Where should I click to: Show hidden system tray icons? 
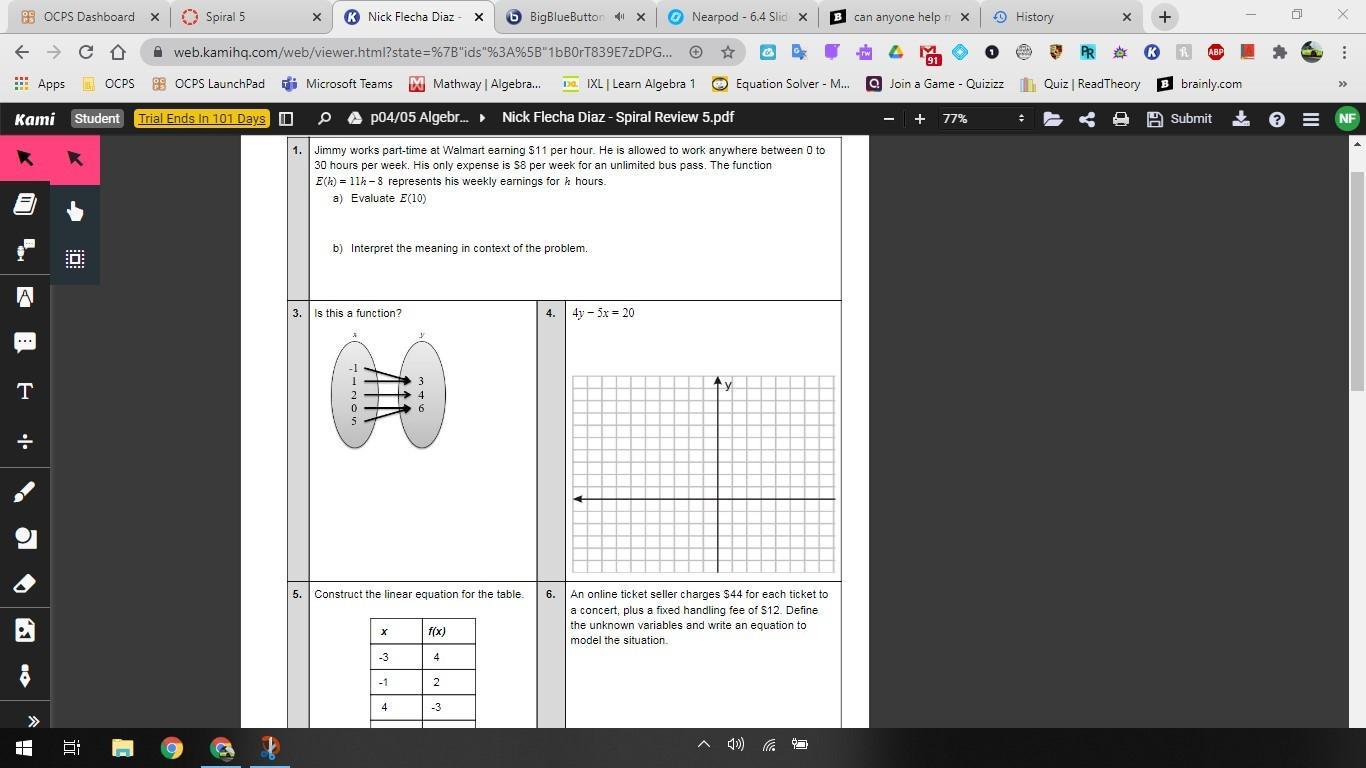pyautogui.click(x=704, y=744)
